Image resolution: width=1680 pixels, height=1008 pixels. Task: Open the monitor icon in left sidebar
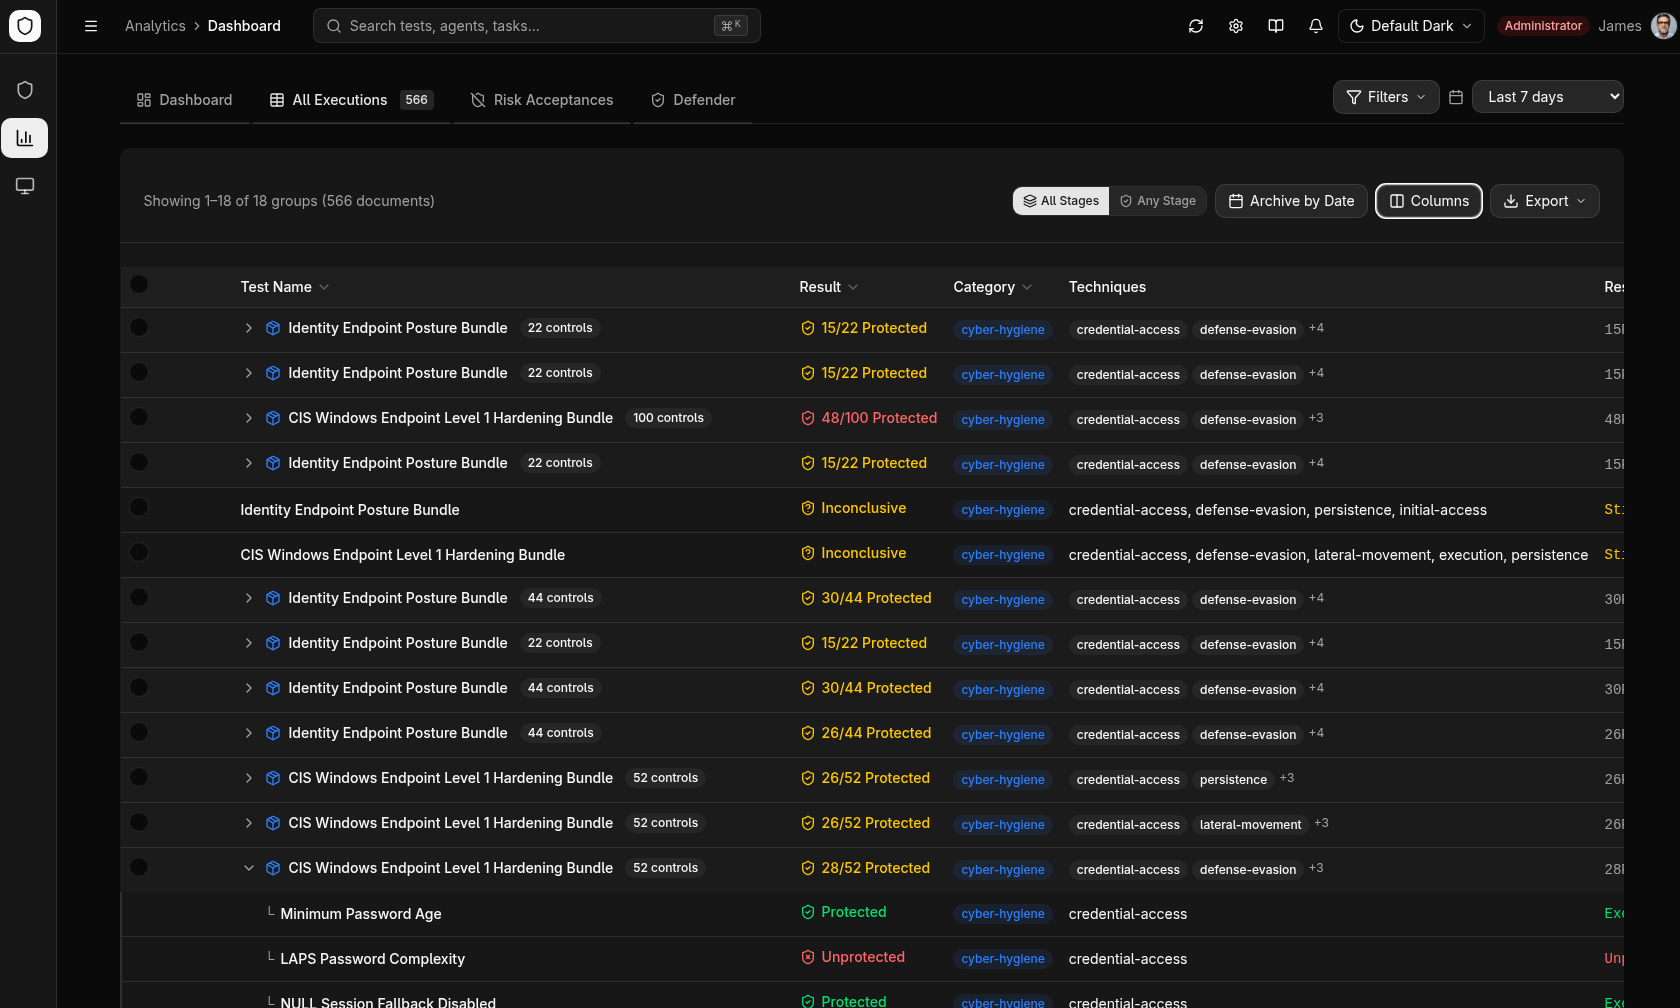[25, 186]
